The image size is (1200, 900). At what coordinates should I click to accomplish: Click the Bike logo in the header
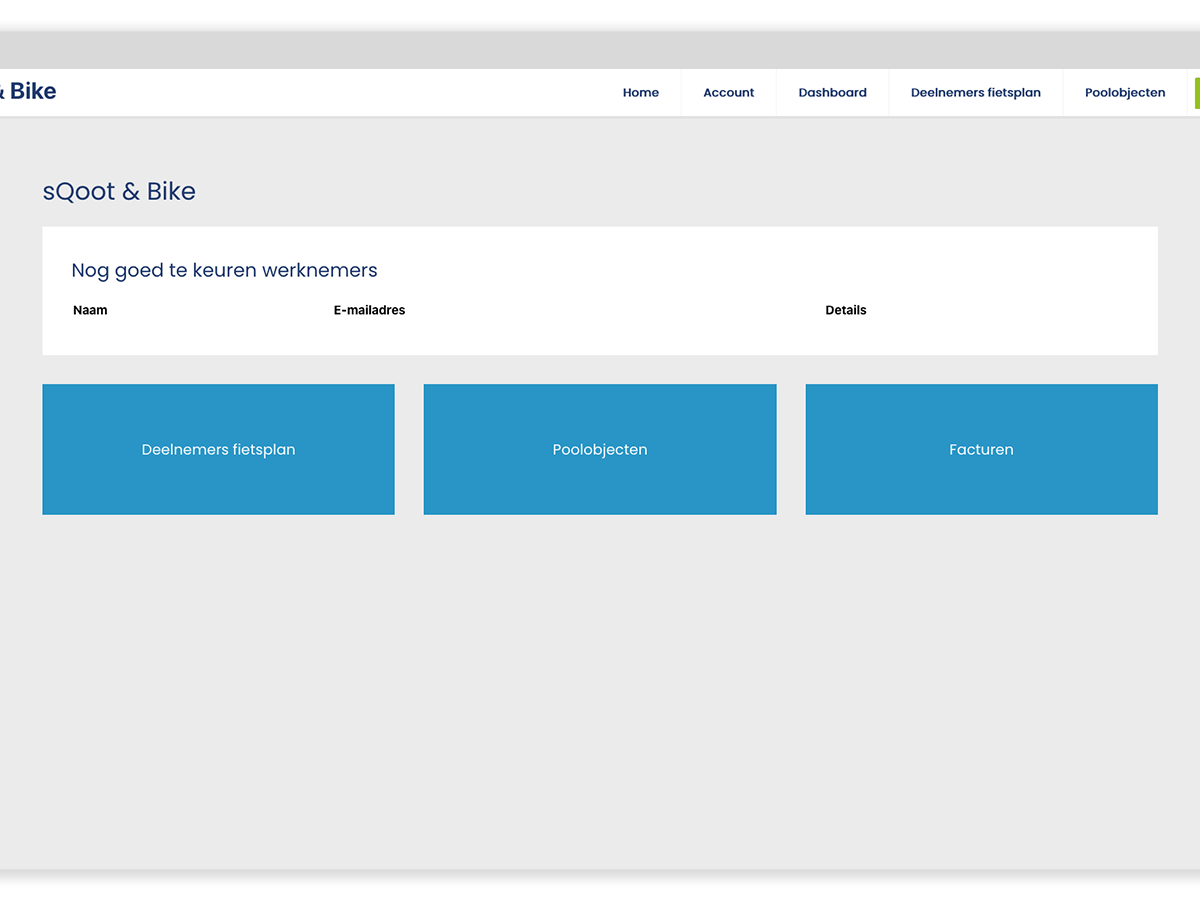click(x=30, y=91)
